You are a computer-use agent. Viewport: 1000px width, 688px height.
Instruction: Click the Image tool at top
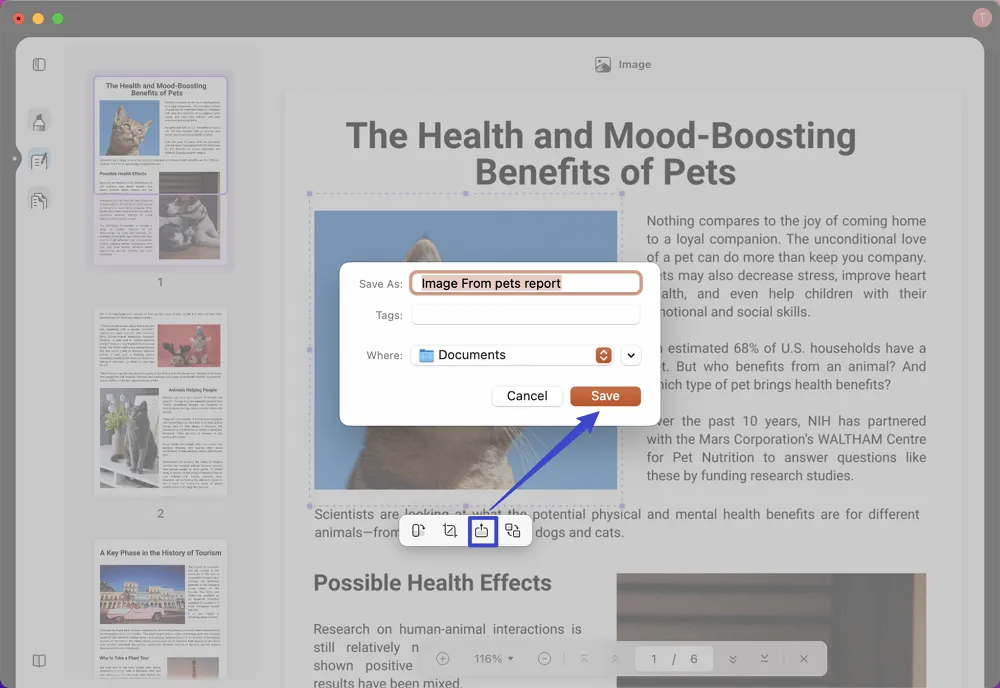click(x=622, y=64)
